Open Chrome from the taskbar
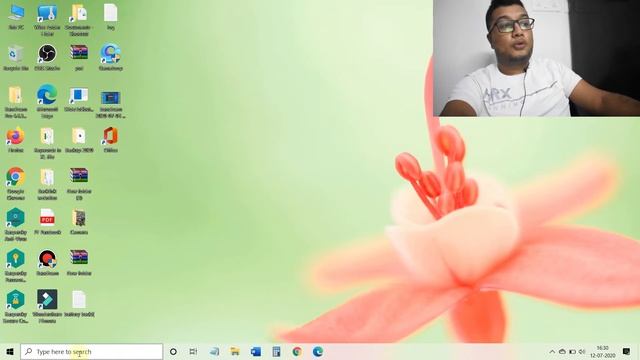Viewport: 640px width, 360px height. (x=297, y=351)
